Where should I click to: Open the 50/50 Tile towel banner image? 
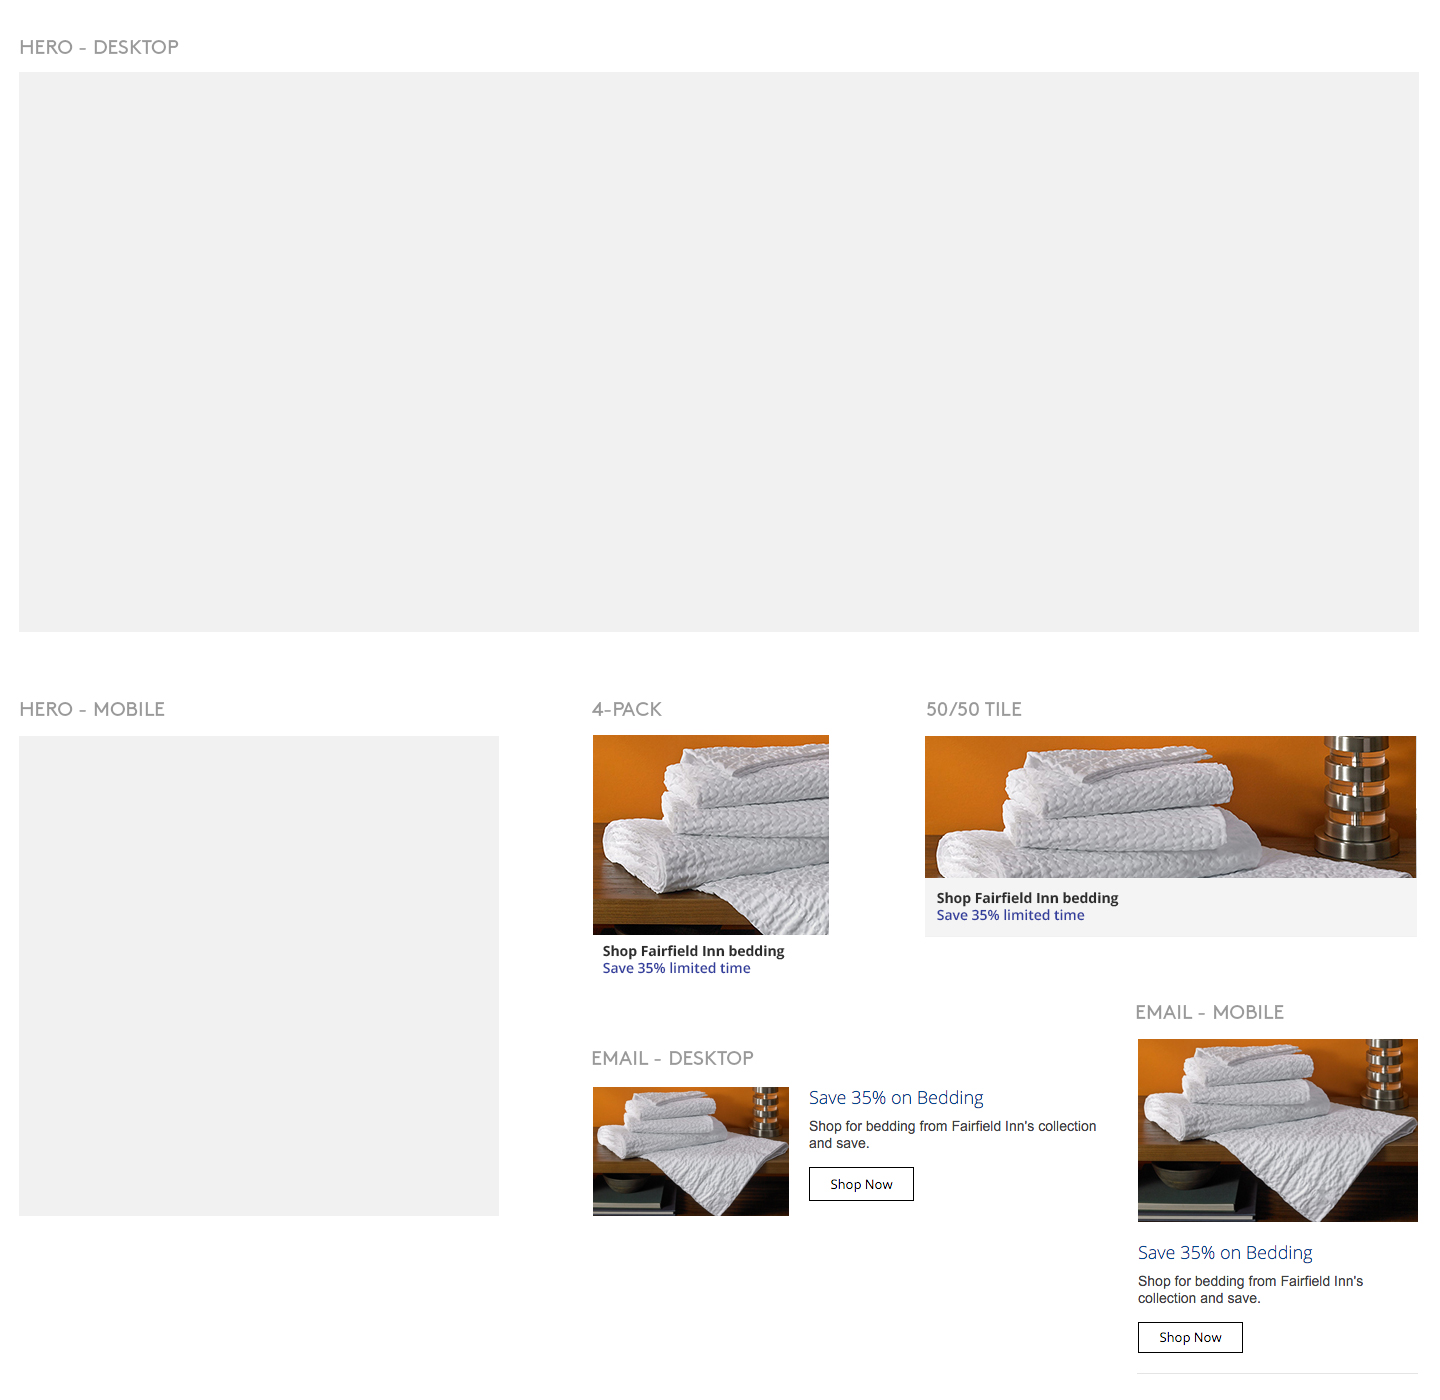pos(1170,807)
